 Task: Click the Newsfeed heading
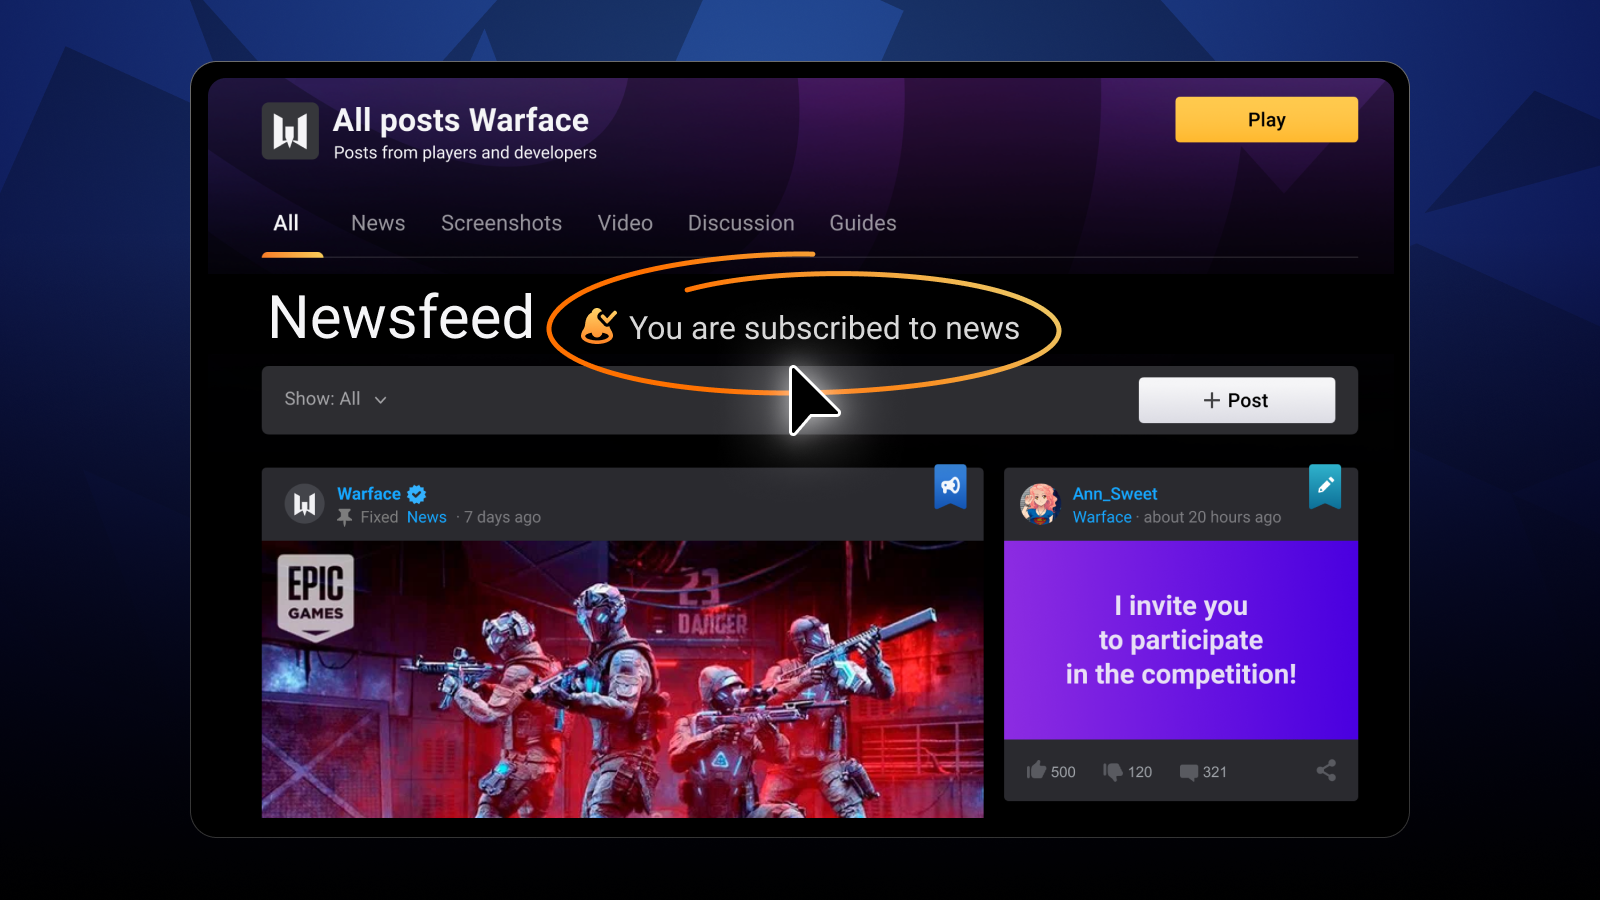click(x=401, y=318)
